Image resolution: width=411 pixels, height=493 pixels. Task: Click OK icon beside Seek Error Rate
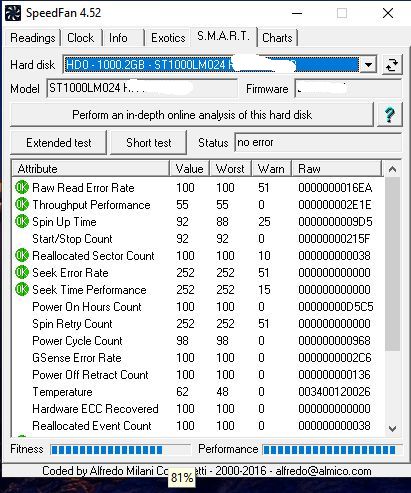(x=22, y=273)
